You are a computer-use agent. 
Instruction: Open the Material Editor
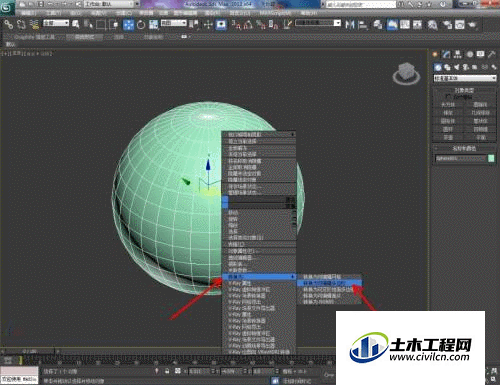pos(432,25)
